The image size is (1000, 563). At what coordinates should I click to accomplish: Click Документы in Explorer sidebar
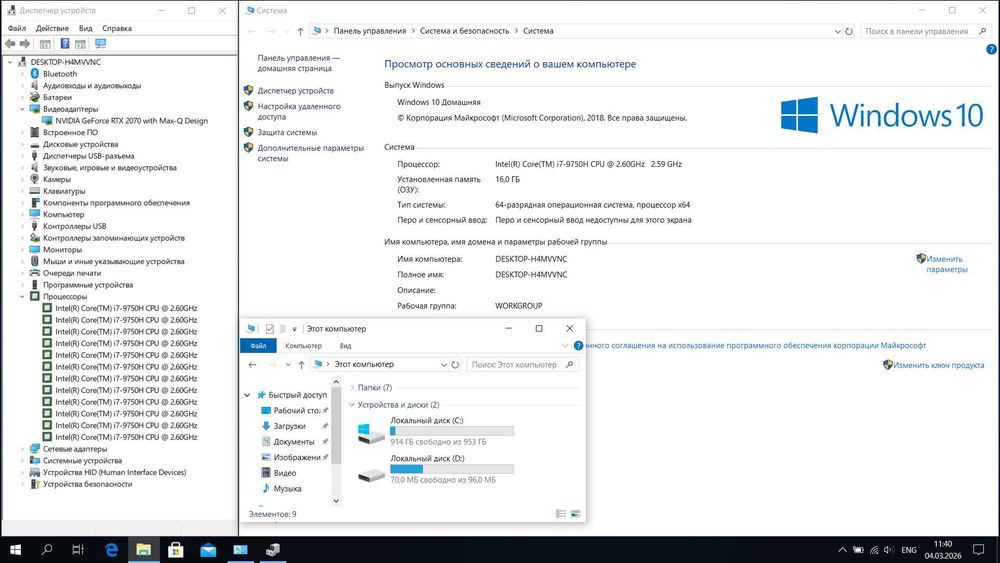[293, 441]
